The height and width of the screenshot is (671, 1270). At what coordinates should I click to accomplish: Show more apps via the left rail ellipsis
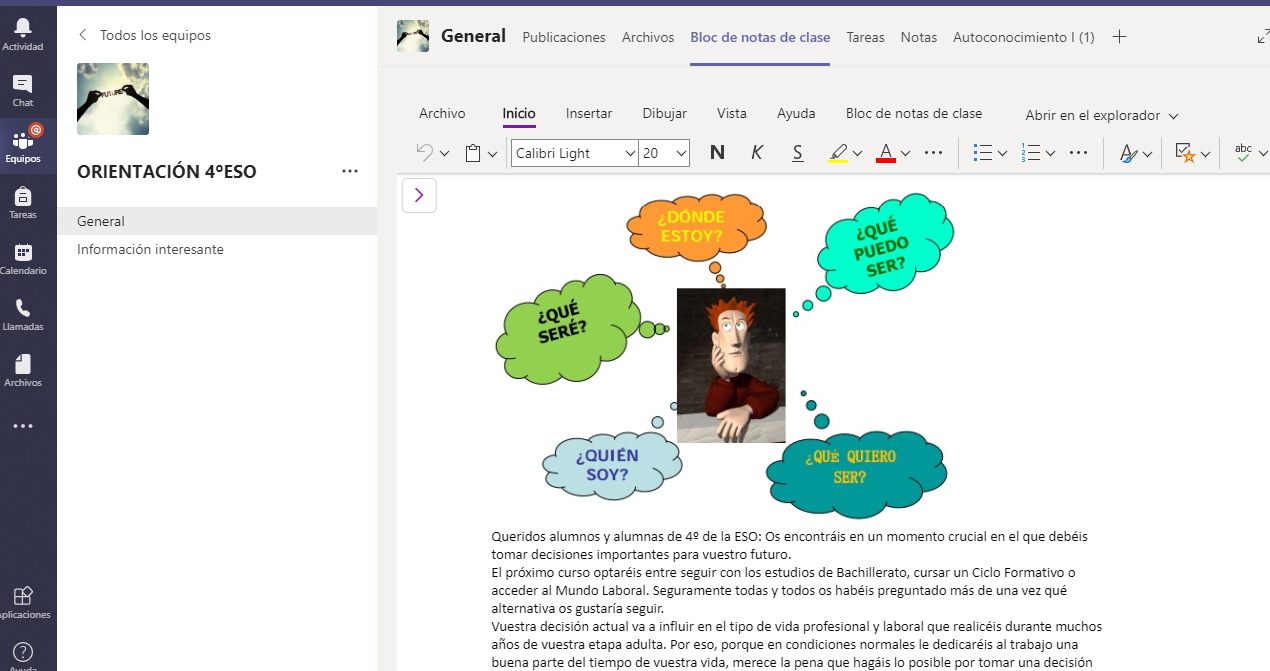(23, 426)
